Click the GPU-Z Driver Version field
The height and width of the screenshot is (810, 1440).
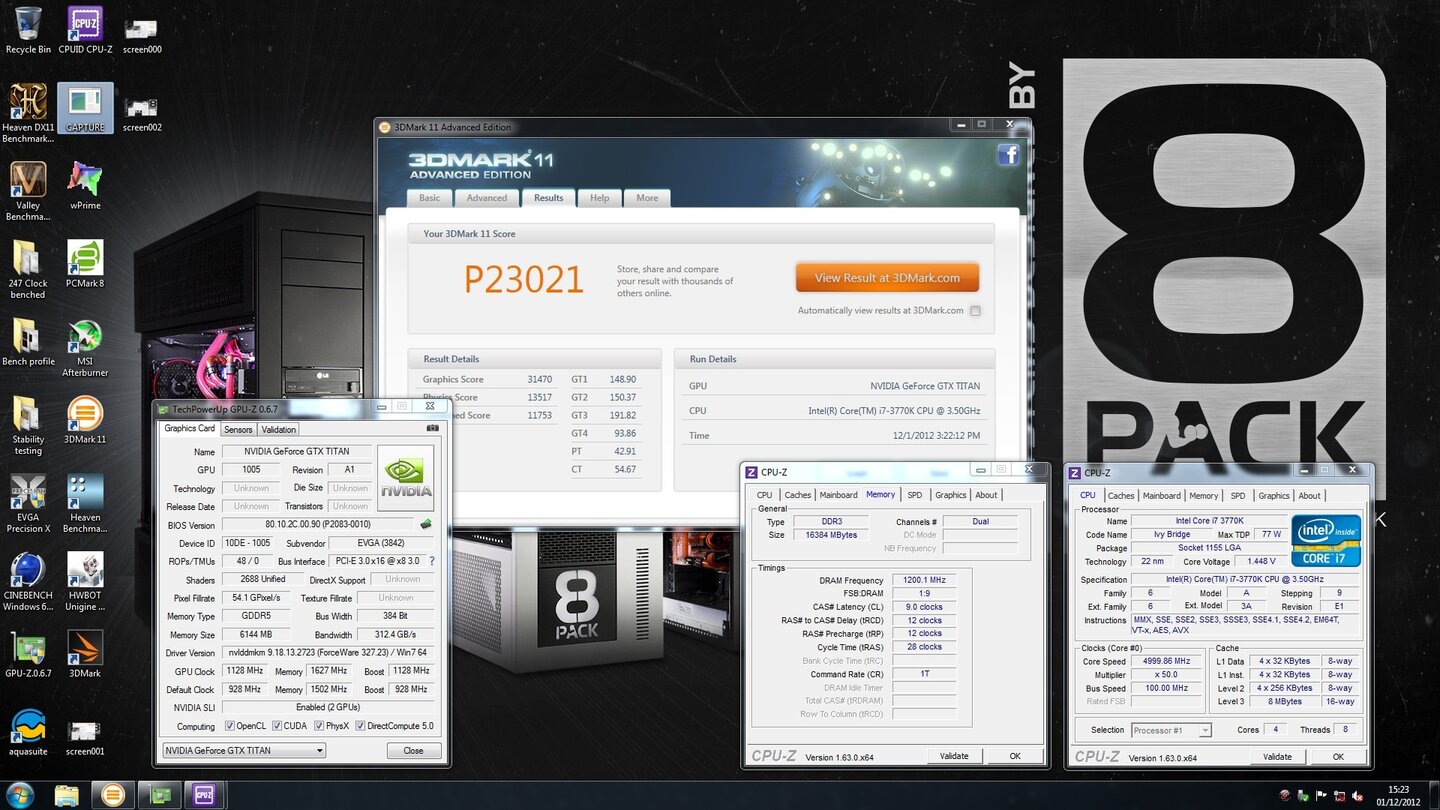click(x=327, y=653)
